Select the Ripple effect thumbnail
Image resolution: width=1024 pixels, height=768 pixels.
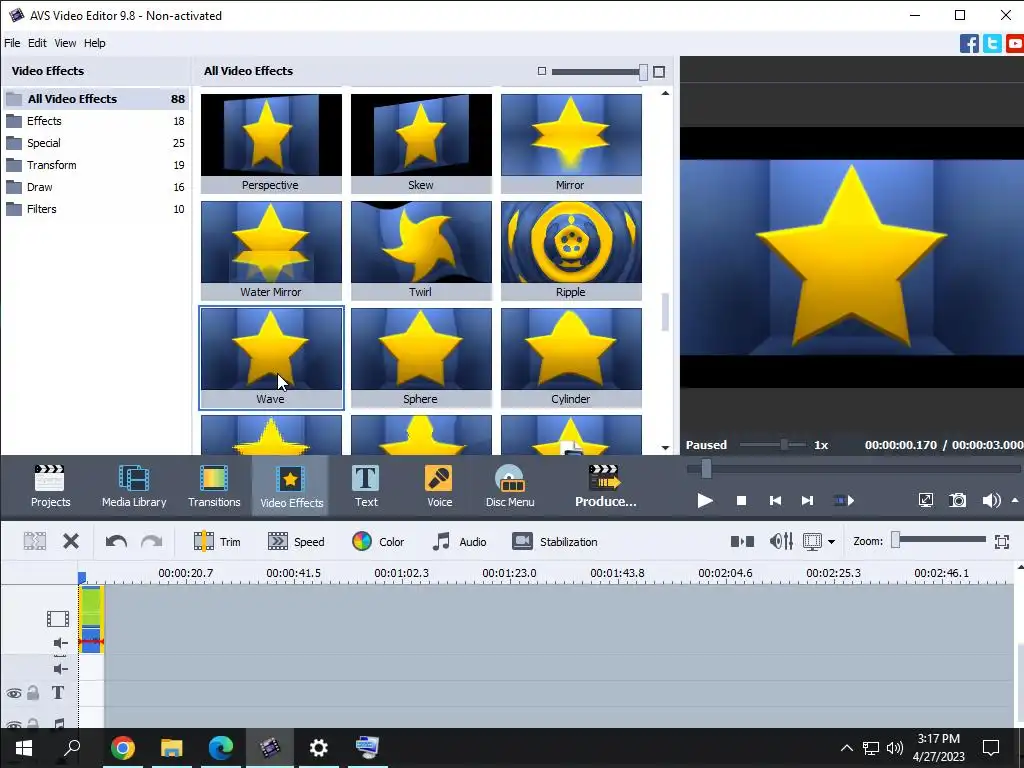coord(571,250)
